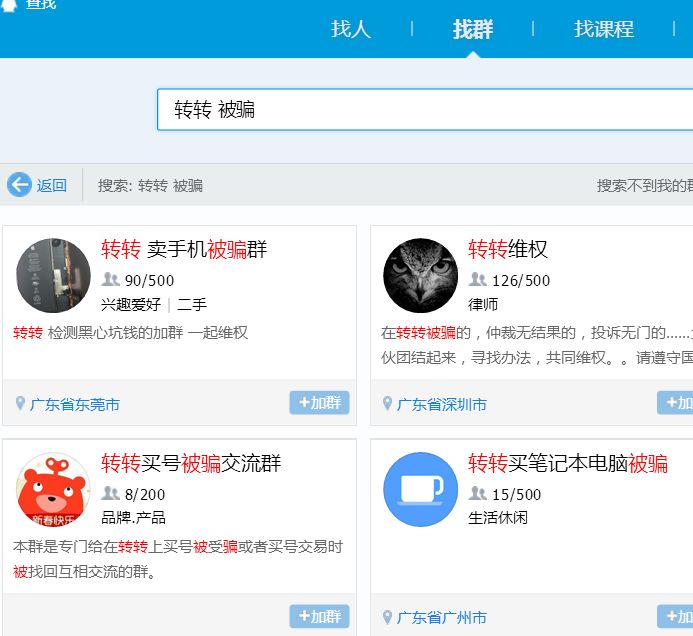Open group title 转转 卖手机被骗群
This screenshot has height=636, width=693.
point(184,249)
